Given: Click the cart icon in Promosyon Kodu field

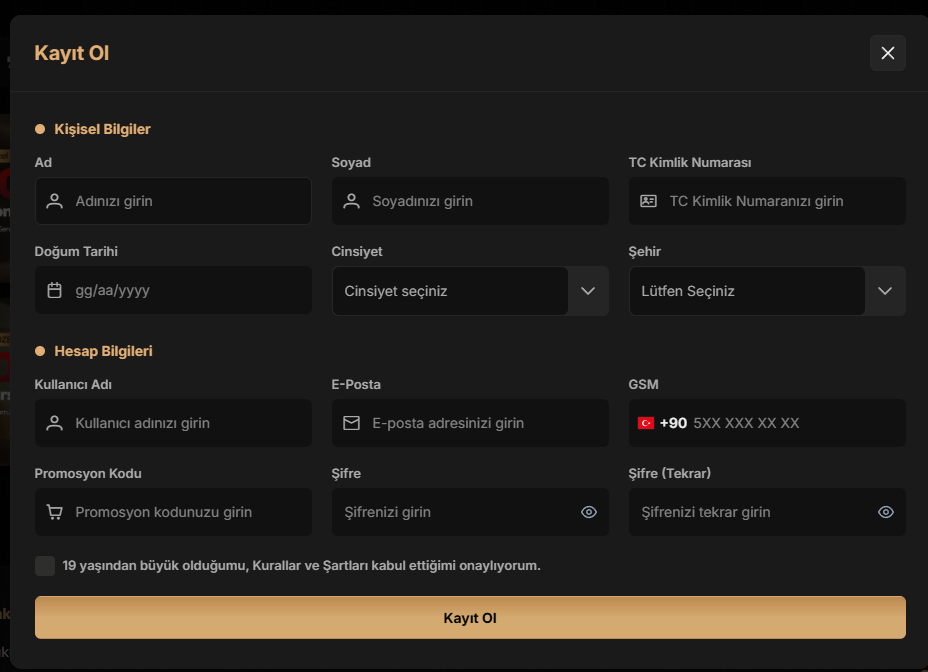Looking at the screenshot, I should coord(54,512).
